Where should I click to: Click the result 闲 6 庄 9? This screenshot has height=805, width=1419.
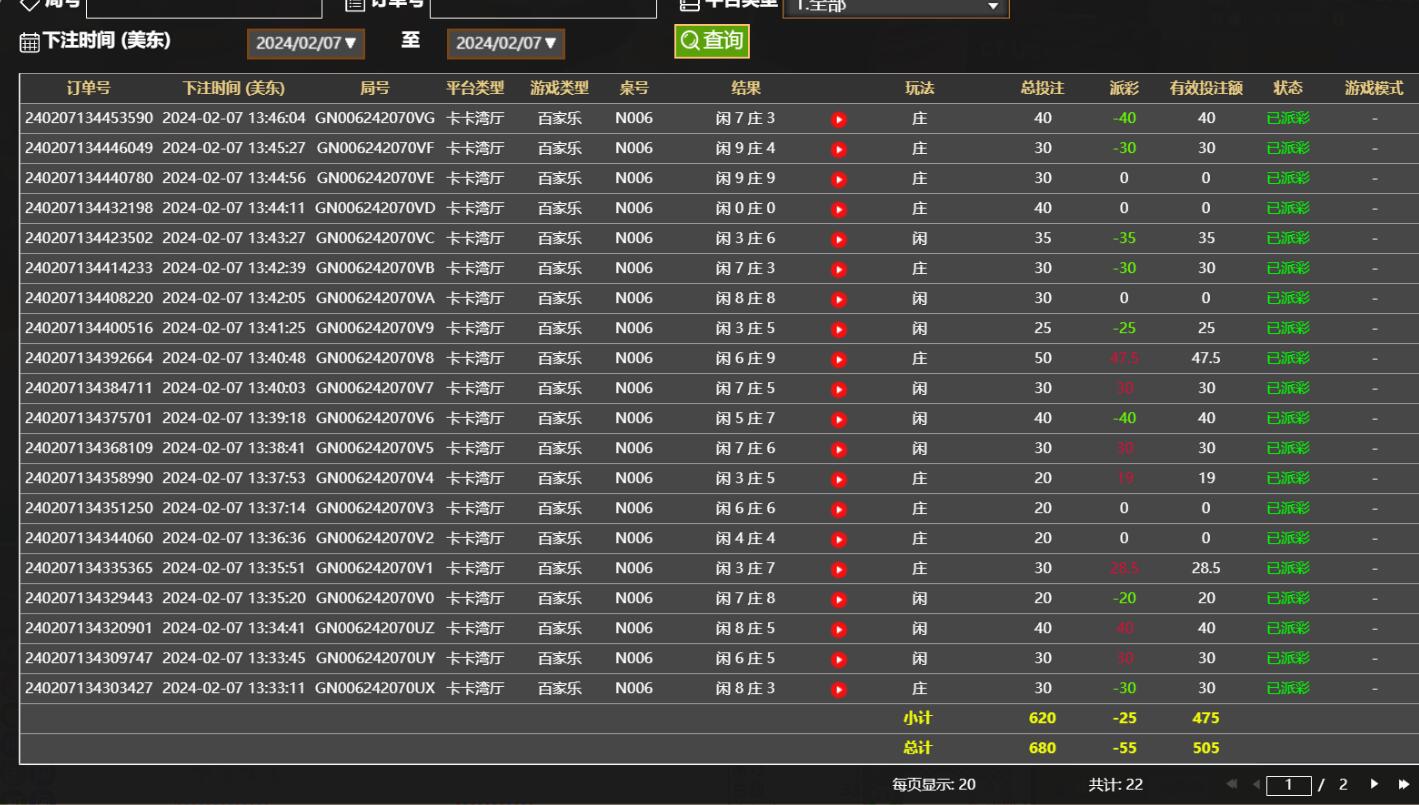(x=746, y=358)
